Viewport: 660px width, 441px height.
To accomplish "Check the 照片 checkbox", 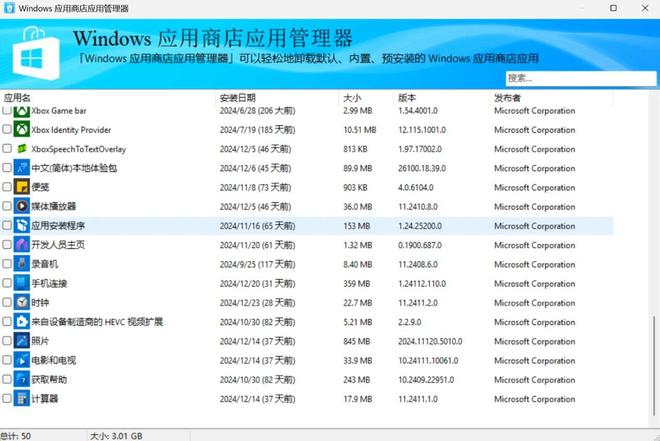I will pos(7,341).
